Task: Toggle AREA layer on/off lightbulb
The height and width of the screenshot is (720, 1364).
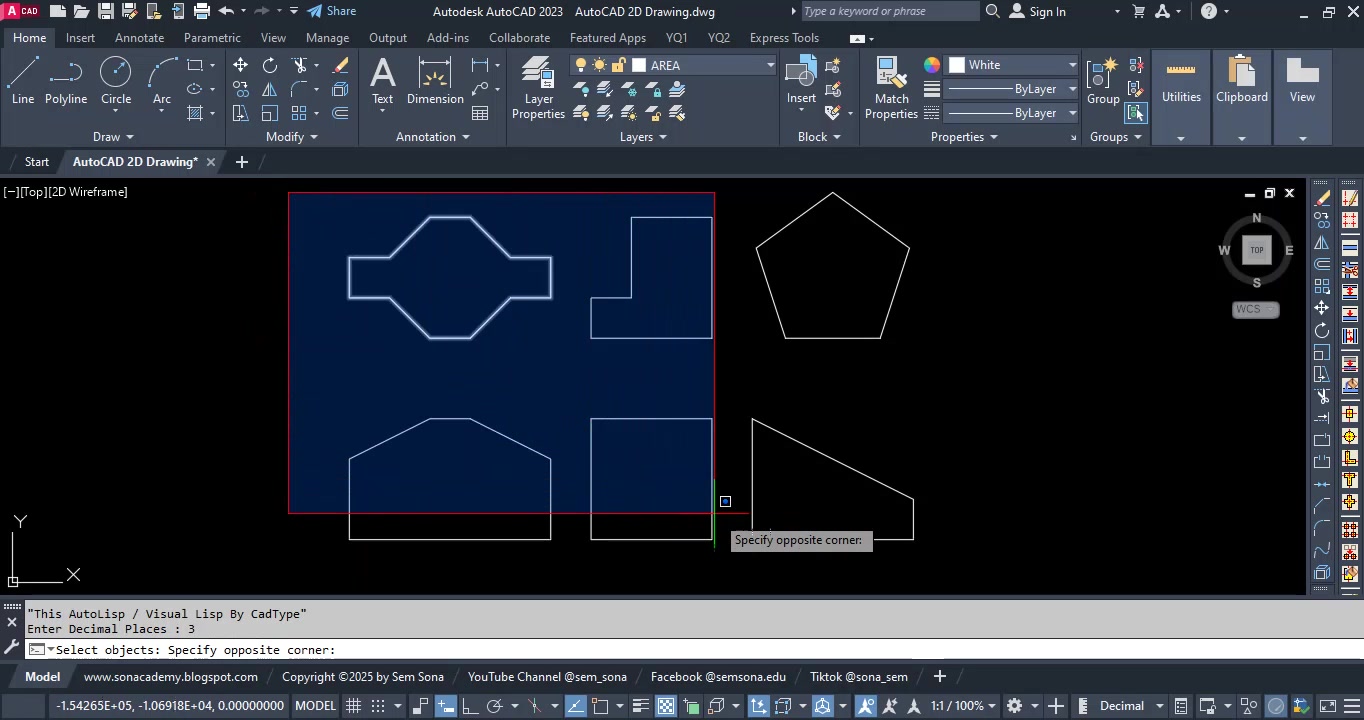Action: tap(581, 65)
